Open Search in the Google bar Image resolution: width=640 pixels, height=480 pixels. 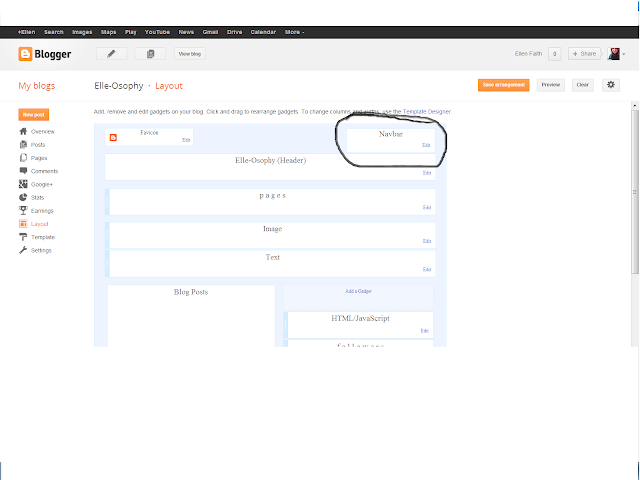(54, 32)
